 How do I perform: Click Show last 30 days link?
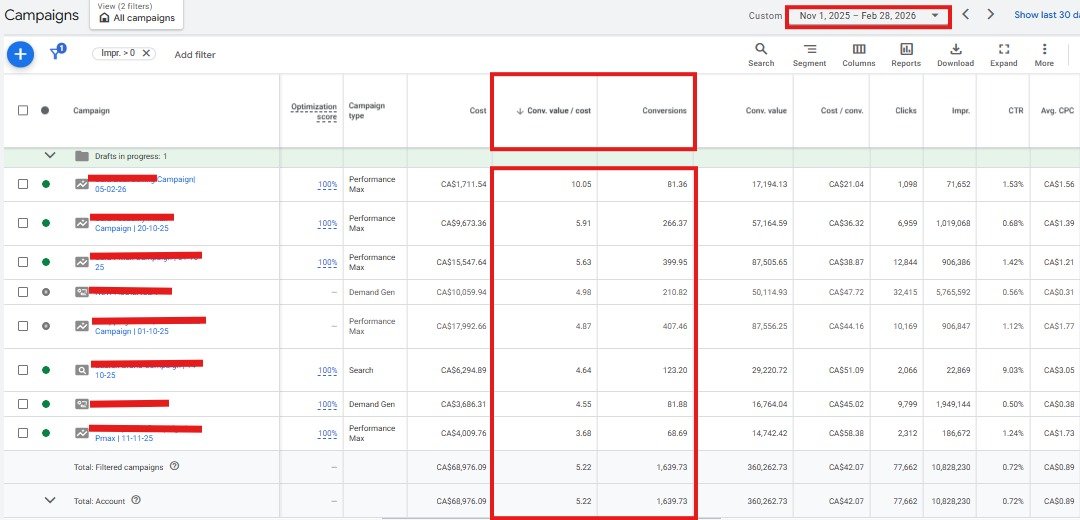(x=1046, y=15)
